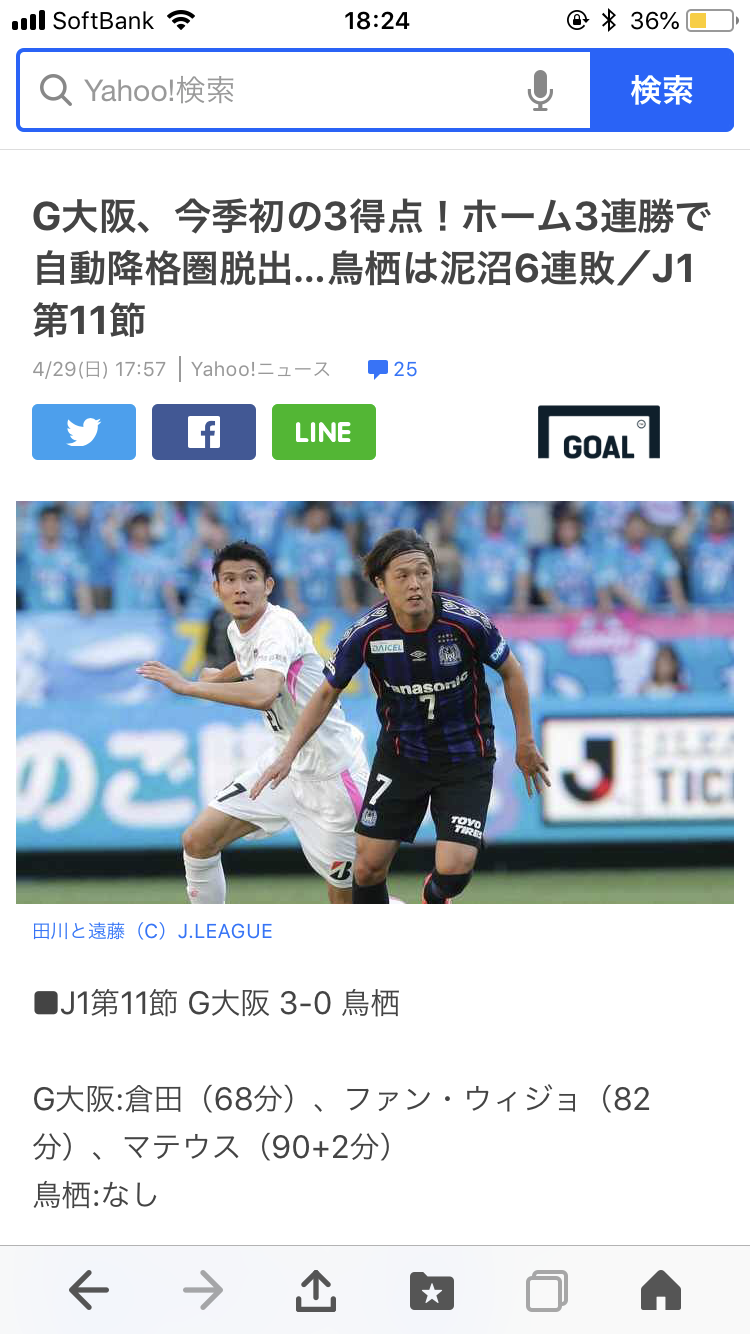Screen dimensions: 750x1334
Task: Open the bookmarks star folder
Action: pyautogui.click(x=432, y=1291)
